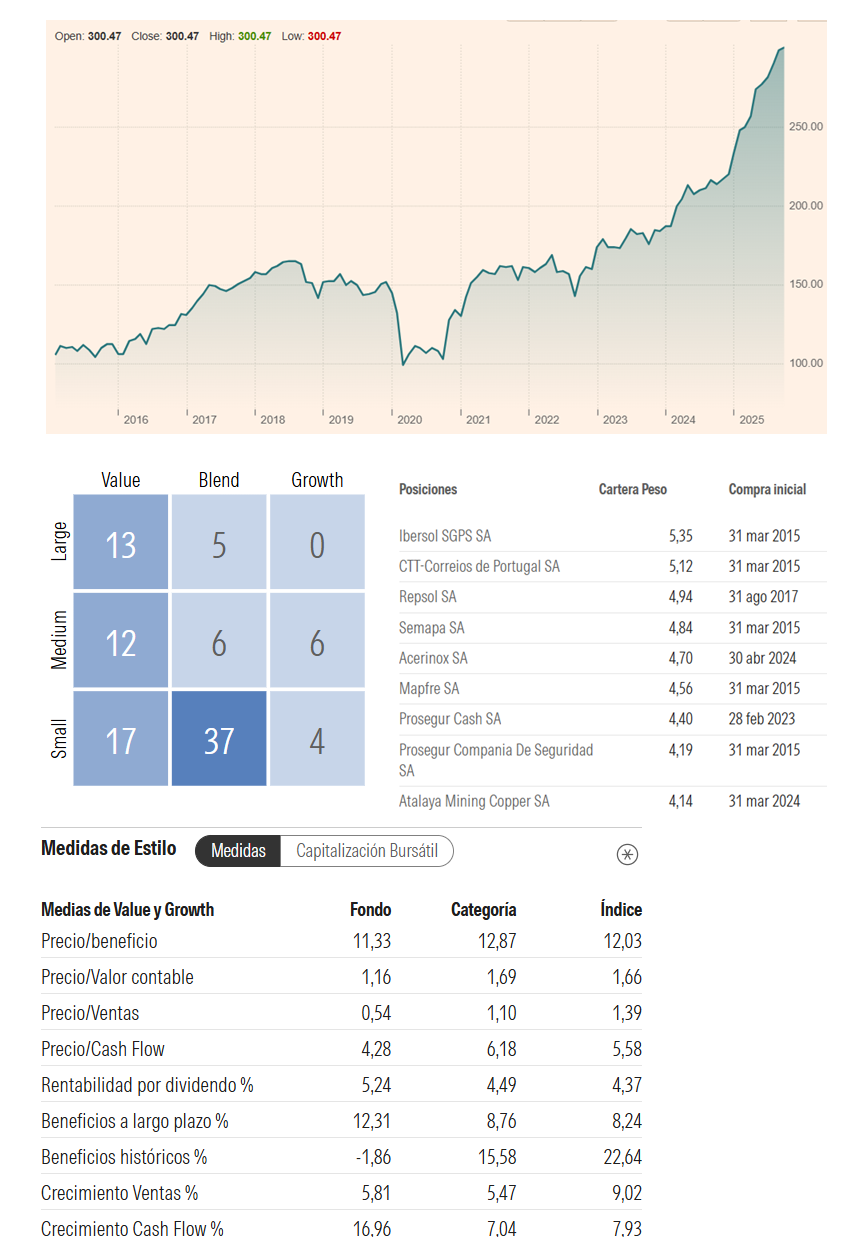Open CTT-Correios de Portugal SA position

479,566
